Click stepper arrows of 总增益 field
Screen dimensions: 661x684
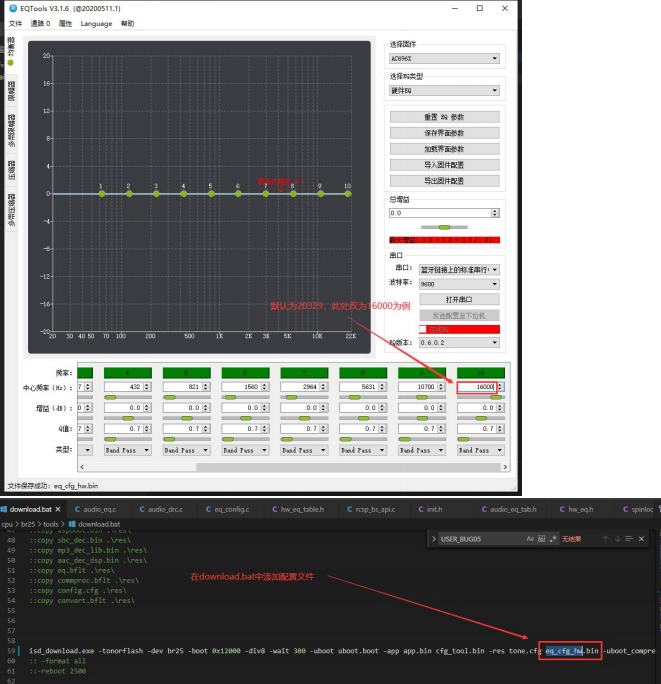(x=495, y=213)
